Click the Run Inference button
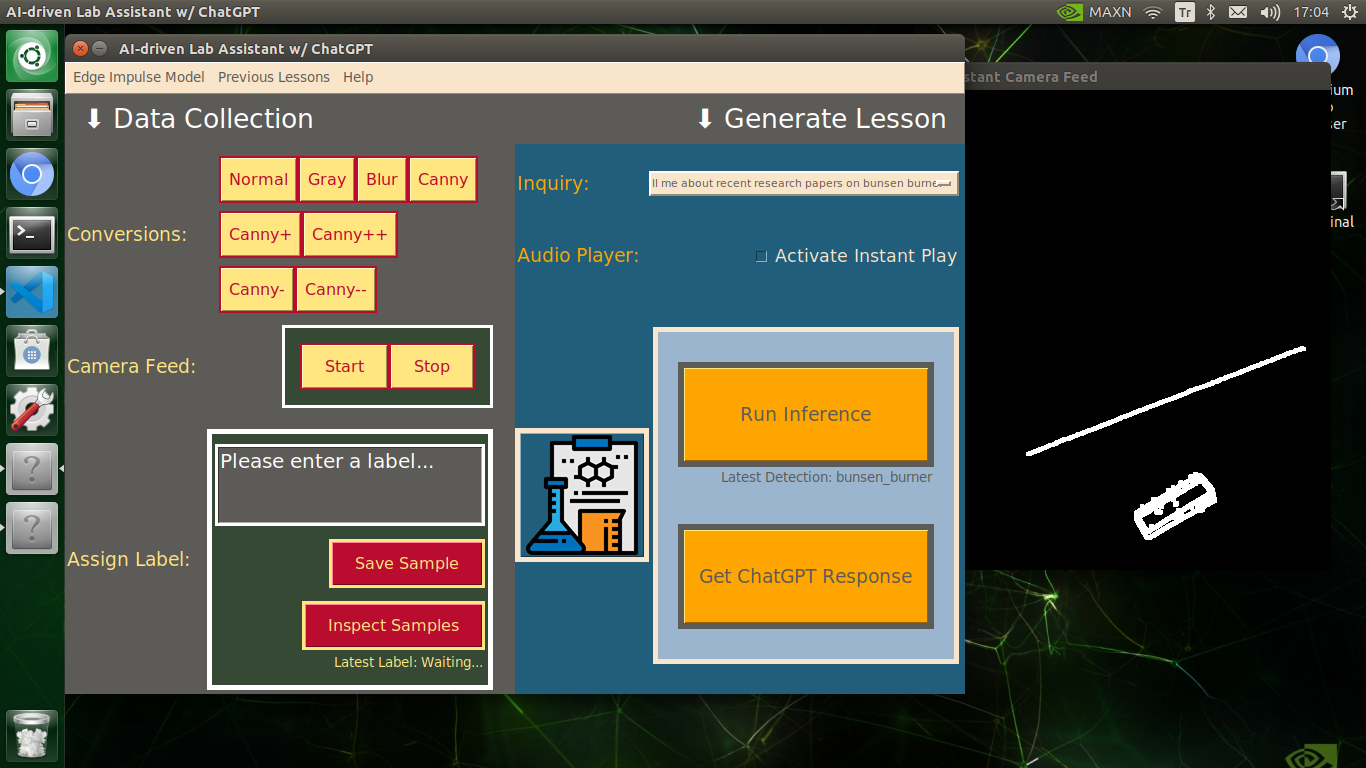This screenshot has height=768, width=1366. tap(806, 414)
